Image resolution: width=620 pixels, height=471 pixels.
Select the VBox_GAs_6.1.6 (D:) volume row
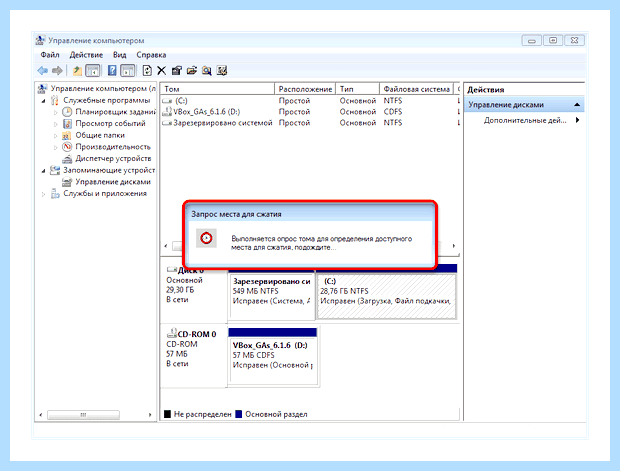310,112
